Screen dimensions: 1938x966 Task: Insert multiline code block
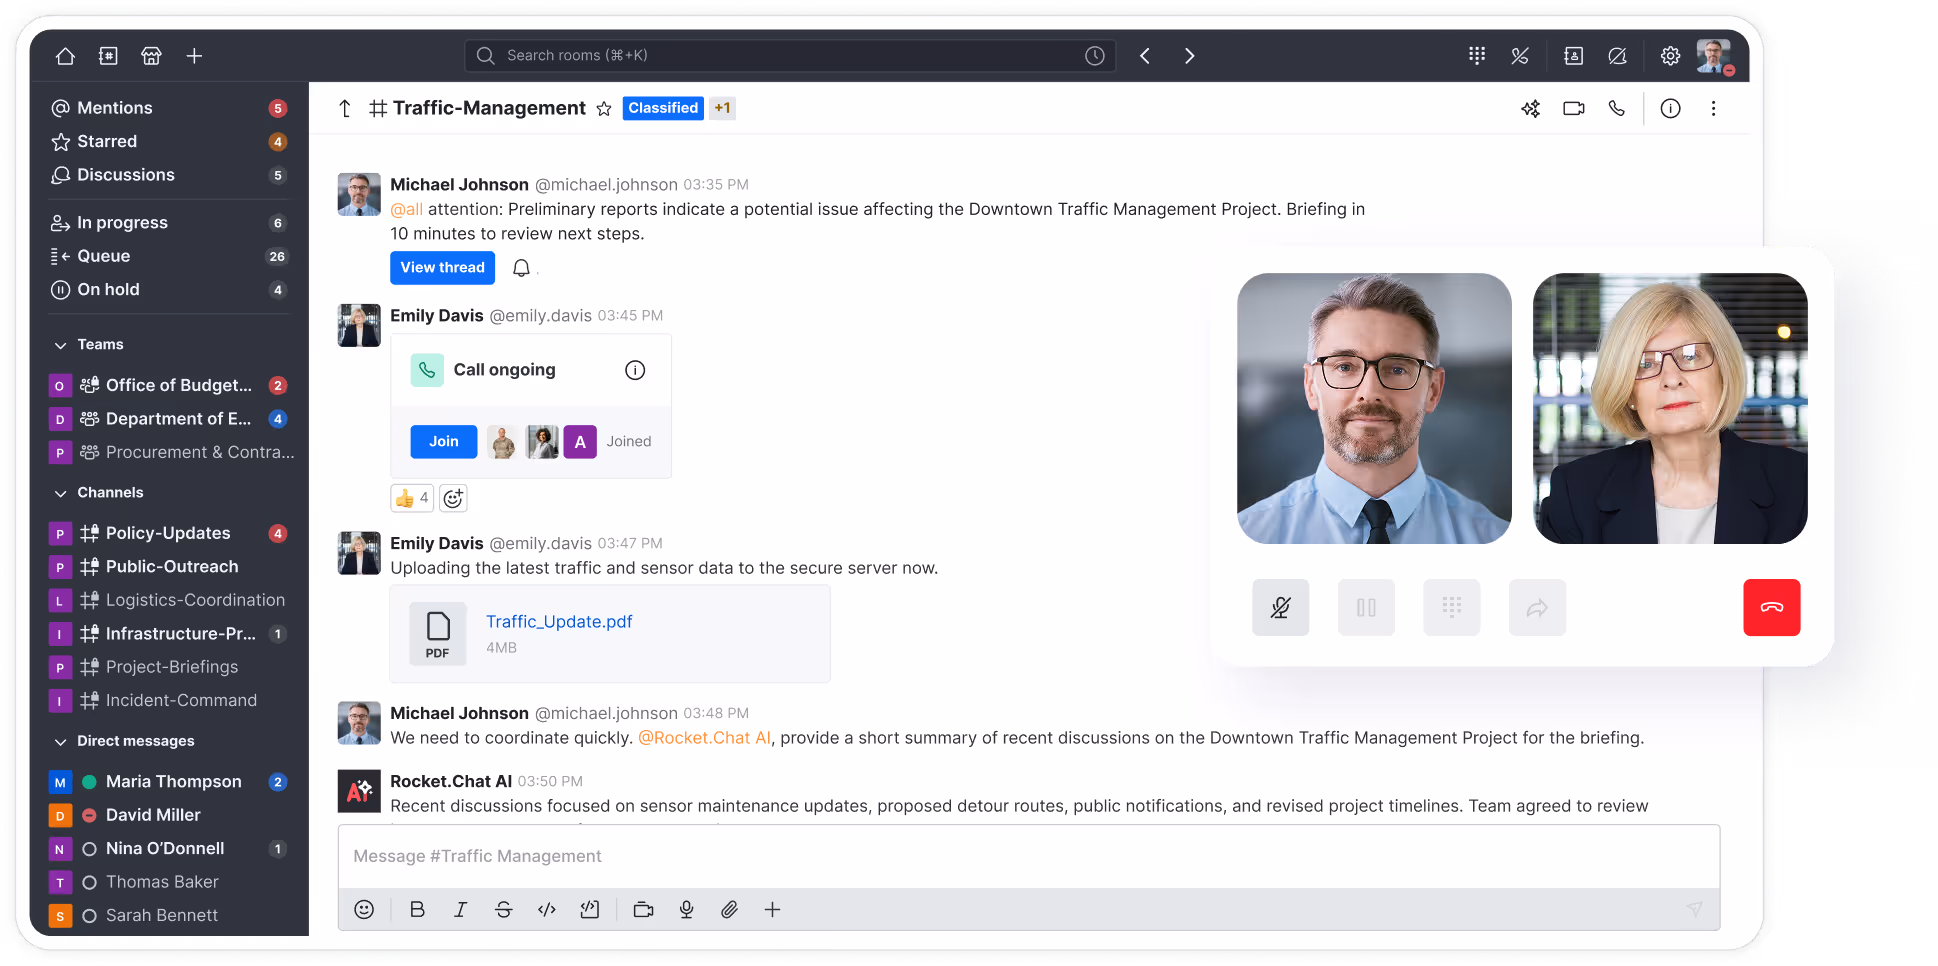[590, 910]
